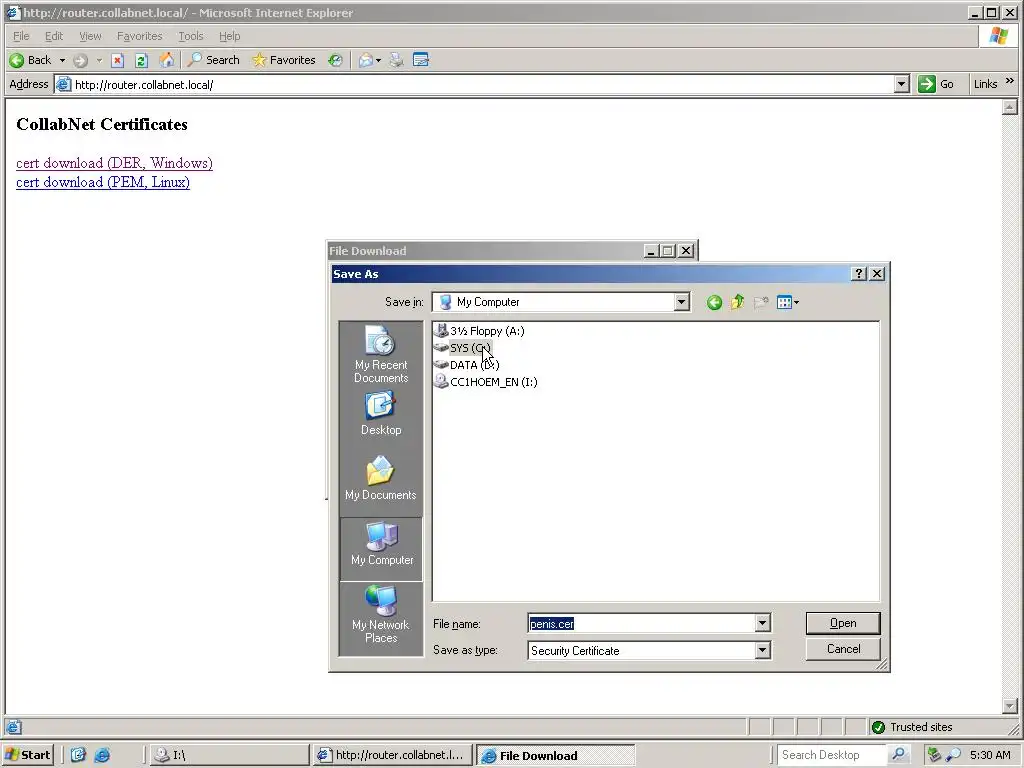Open the Search pane in IE toolbar
The image size is (1024, 768).
click(214, 60)
